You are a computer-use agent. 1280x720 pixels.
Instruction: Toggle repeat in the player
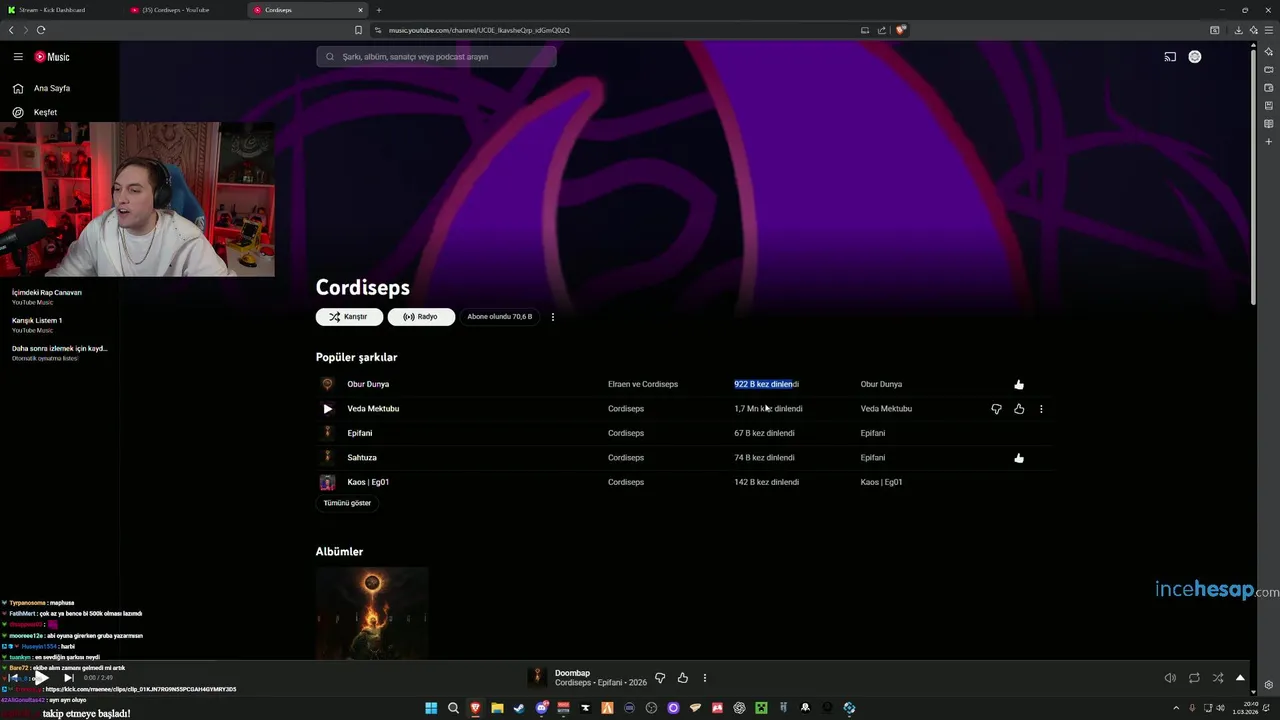(1194, 678)
